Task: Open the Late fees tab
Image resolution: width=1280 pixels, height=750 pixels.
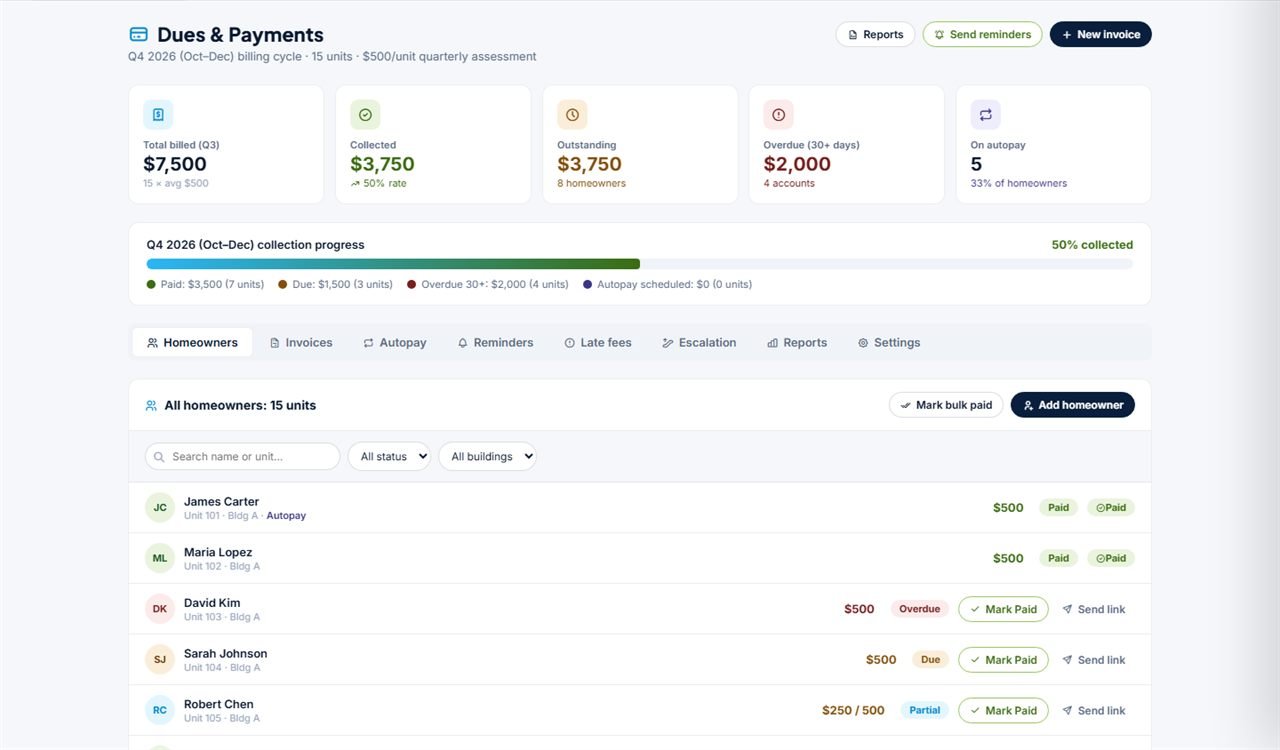Action: 598,342
